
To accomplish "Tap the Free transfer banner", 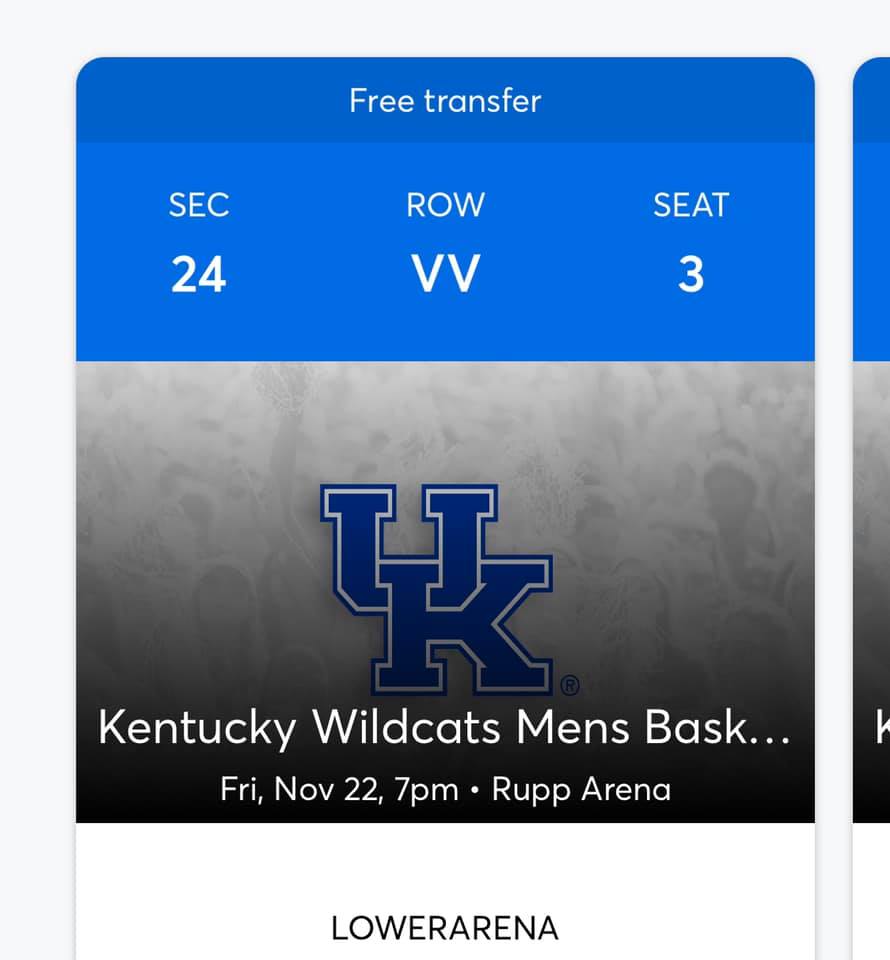I will click(x=445, y=101).
